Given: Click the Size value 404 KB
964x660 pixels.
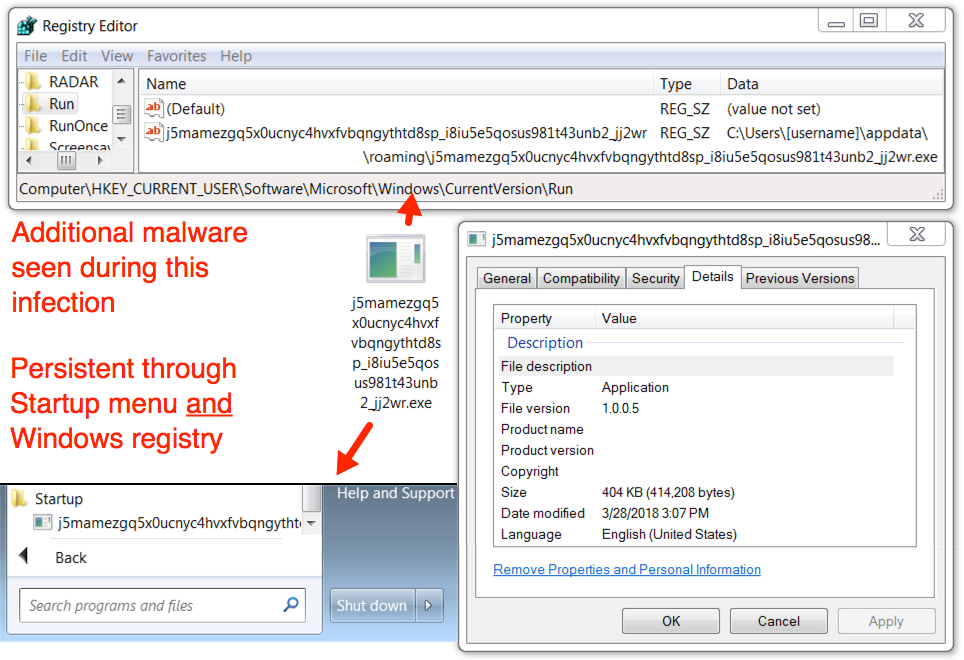Looking at the screenshot, I should pos(668,492).
